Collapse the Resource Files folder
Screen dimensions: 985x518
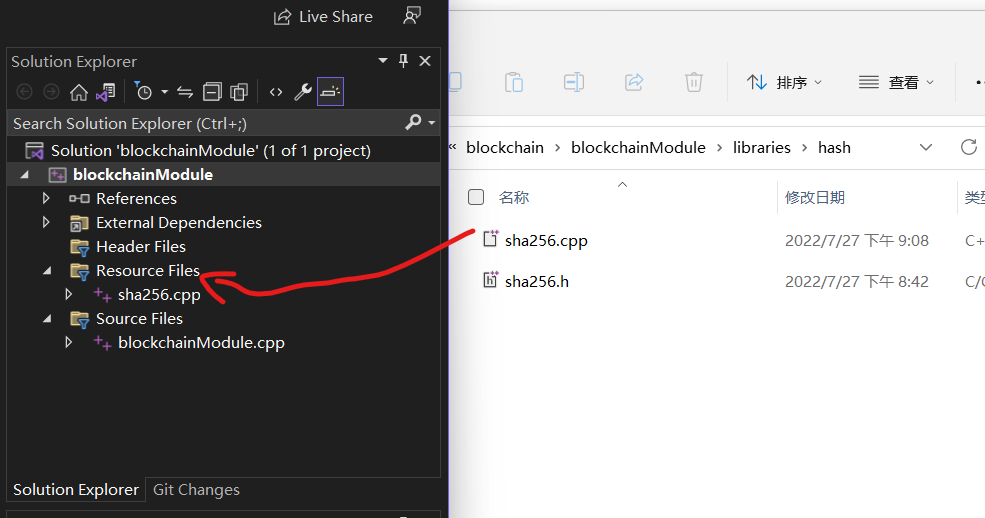coord(47,271)
